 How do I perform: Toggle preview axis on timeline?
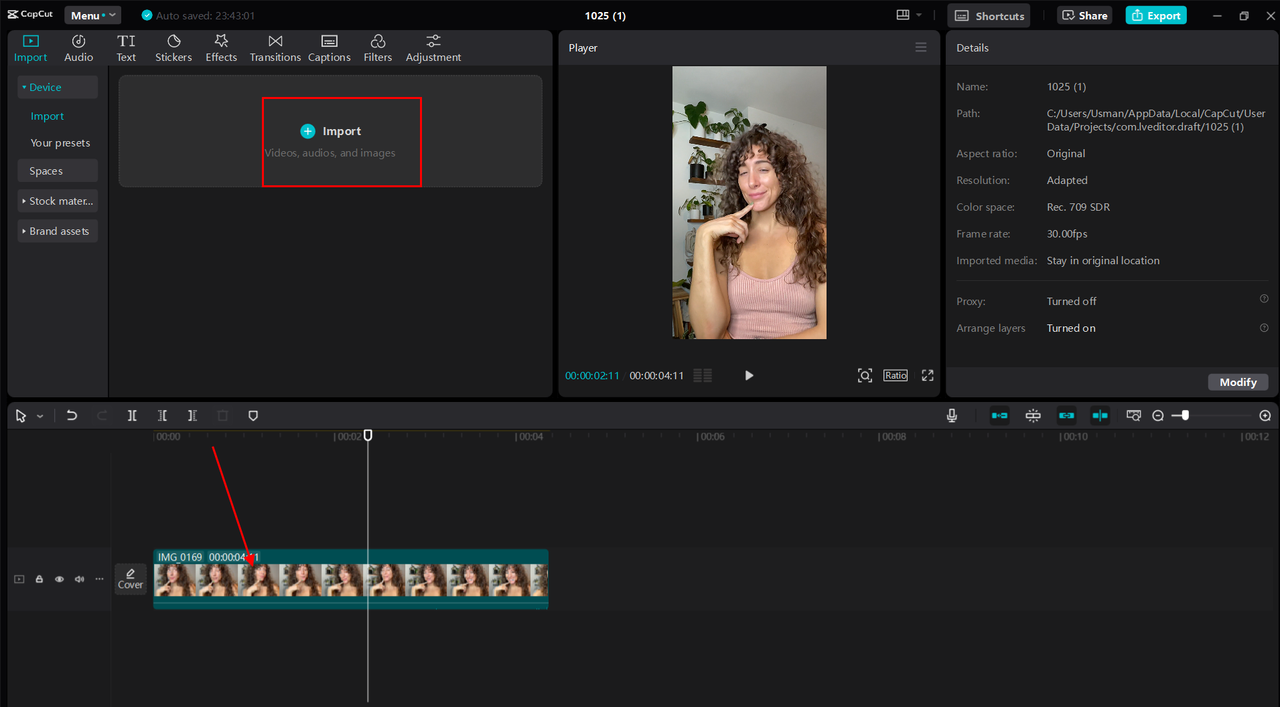click(x=1100, y=416)
